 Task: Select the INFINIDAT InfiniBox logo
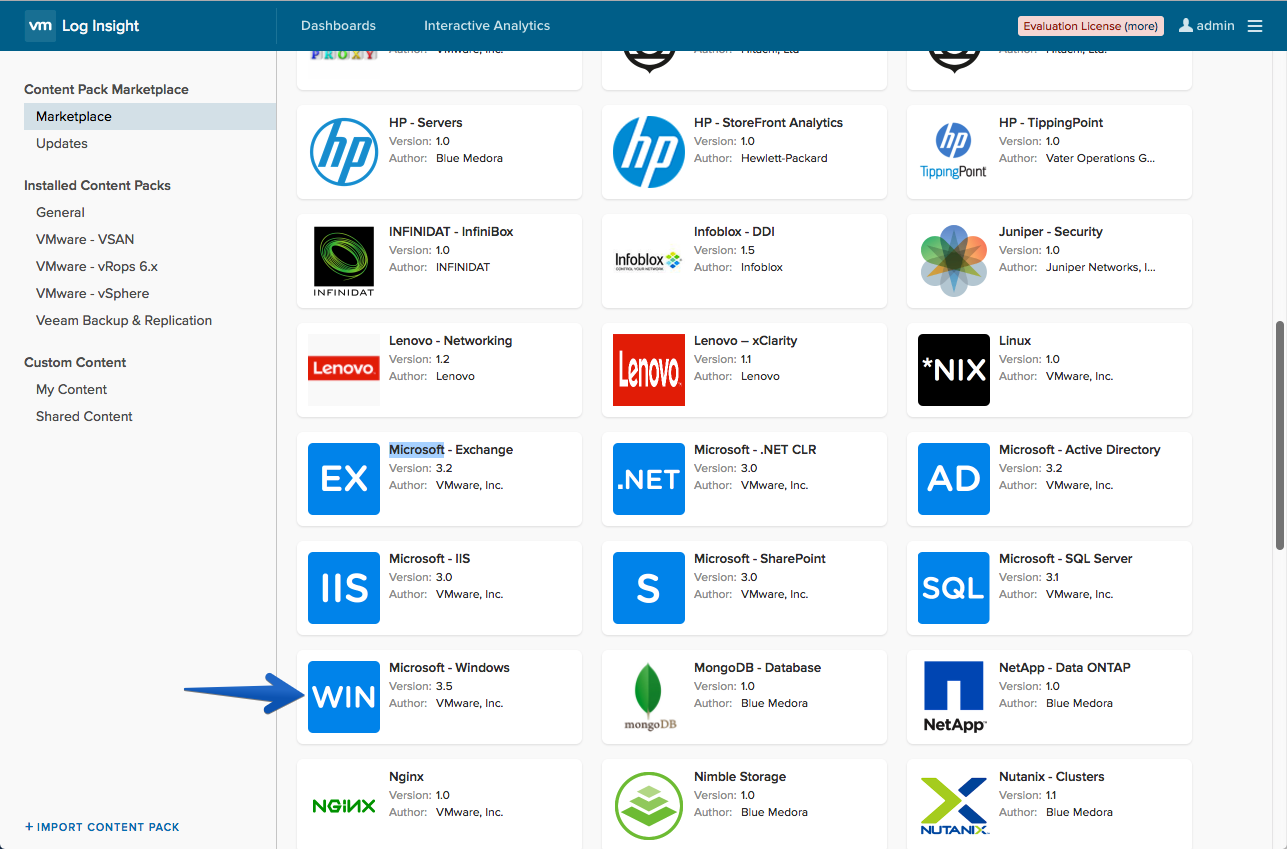pos(344,261)
